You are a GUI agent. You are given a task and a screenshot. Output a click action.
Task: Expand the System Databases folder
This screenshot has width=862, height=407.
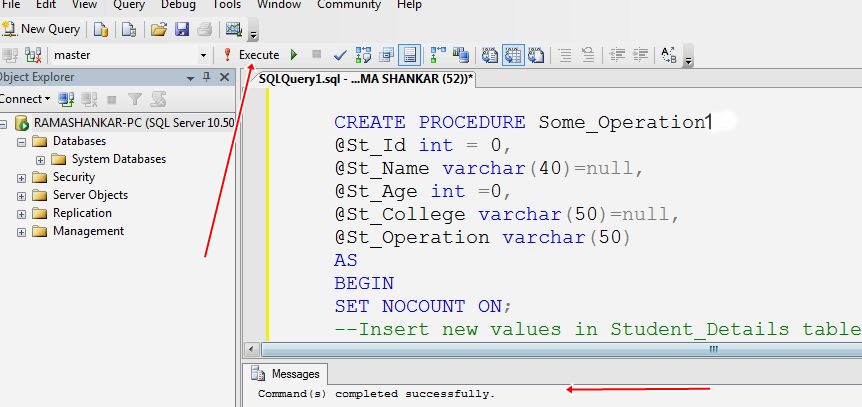tap(40, 160)
